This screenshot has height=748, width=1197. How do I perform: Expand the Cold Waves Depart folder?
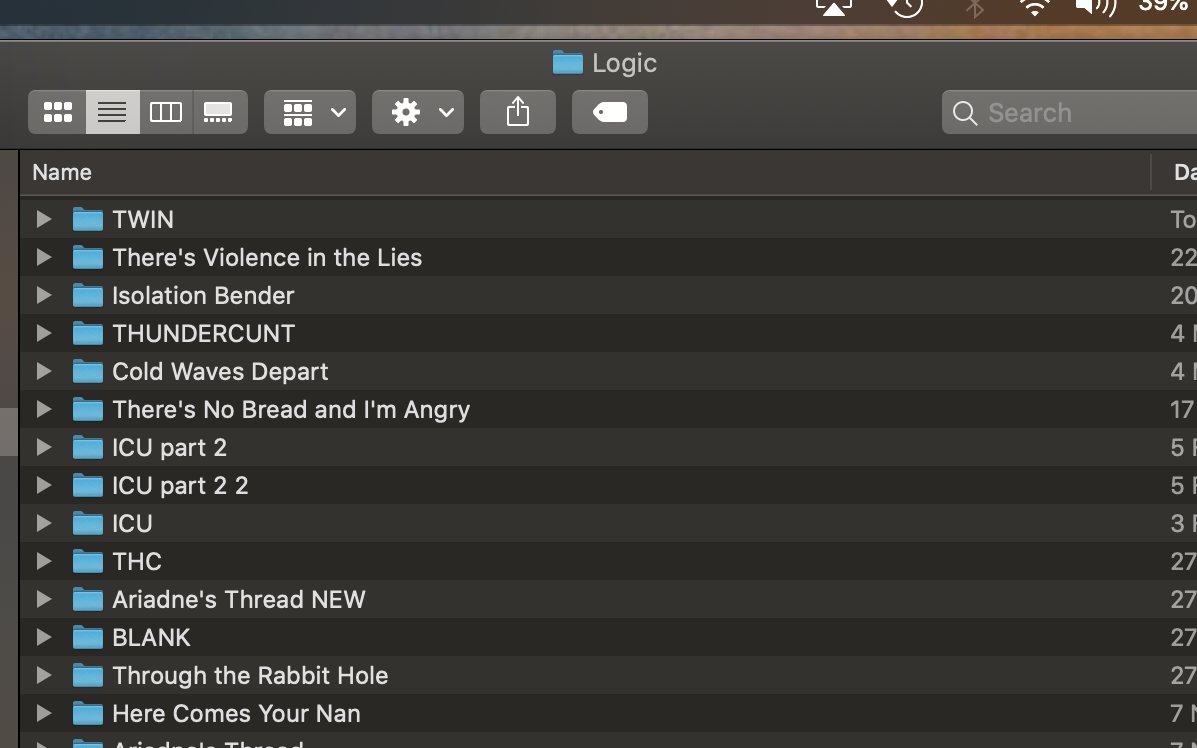pyautogui.click(x=43, y=371)
